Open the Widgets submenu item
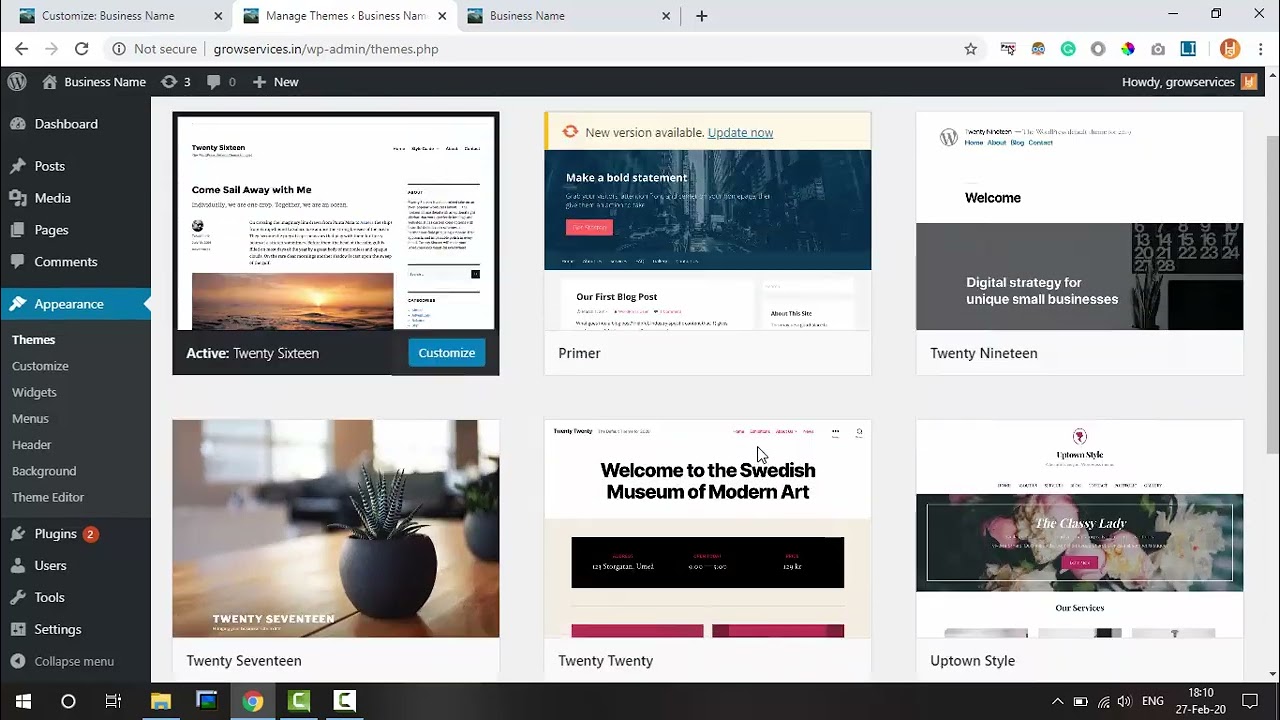Screen dimensions: 1280x720 [x=34, y=392]
